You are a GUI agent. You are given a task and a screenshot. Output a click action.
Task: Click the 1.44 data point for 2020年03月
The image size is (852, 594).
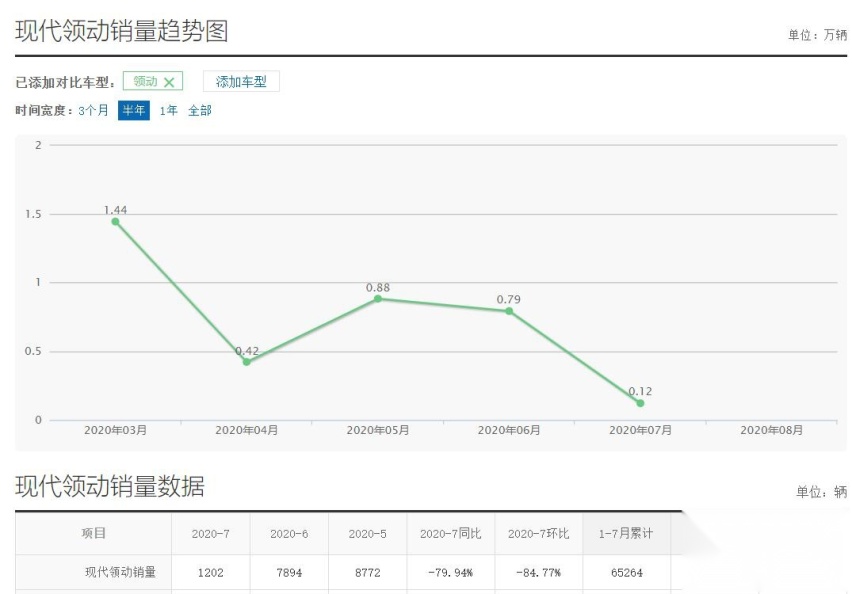[x=115, y=222]
